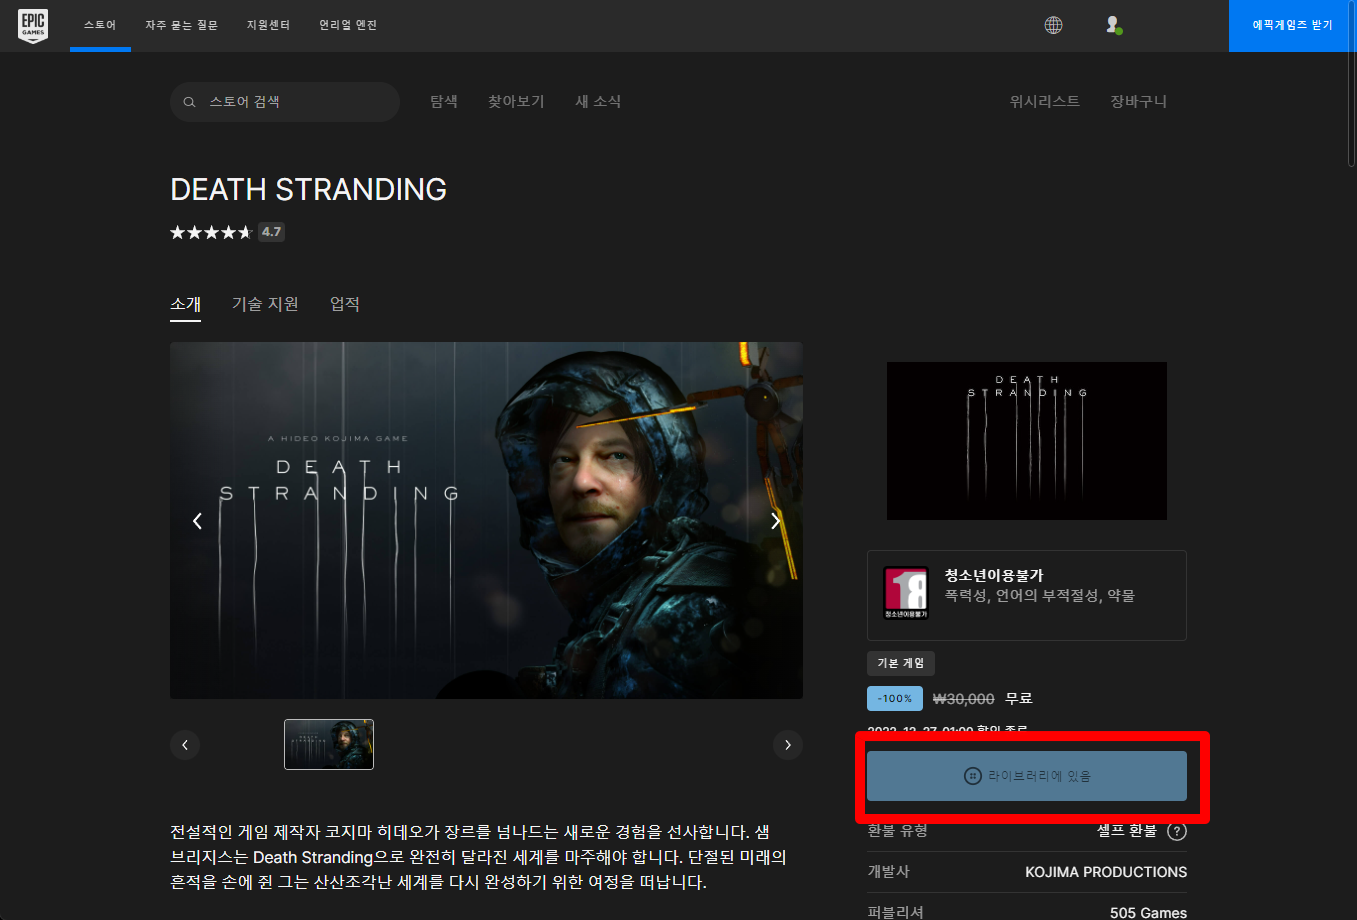This screenshot has width=1357, height=920.
Task: Click the -100% discount badge
Action: tap(895, 699)
